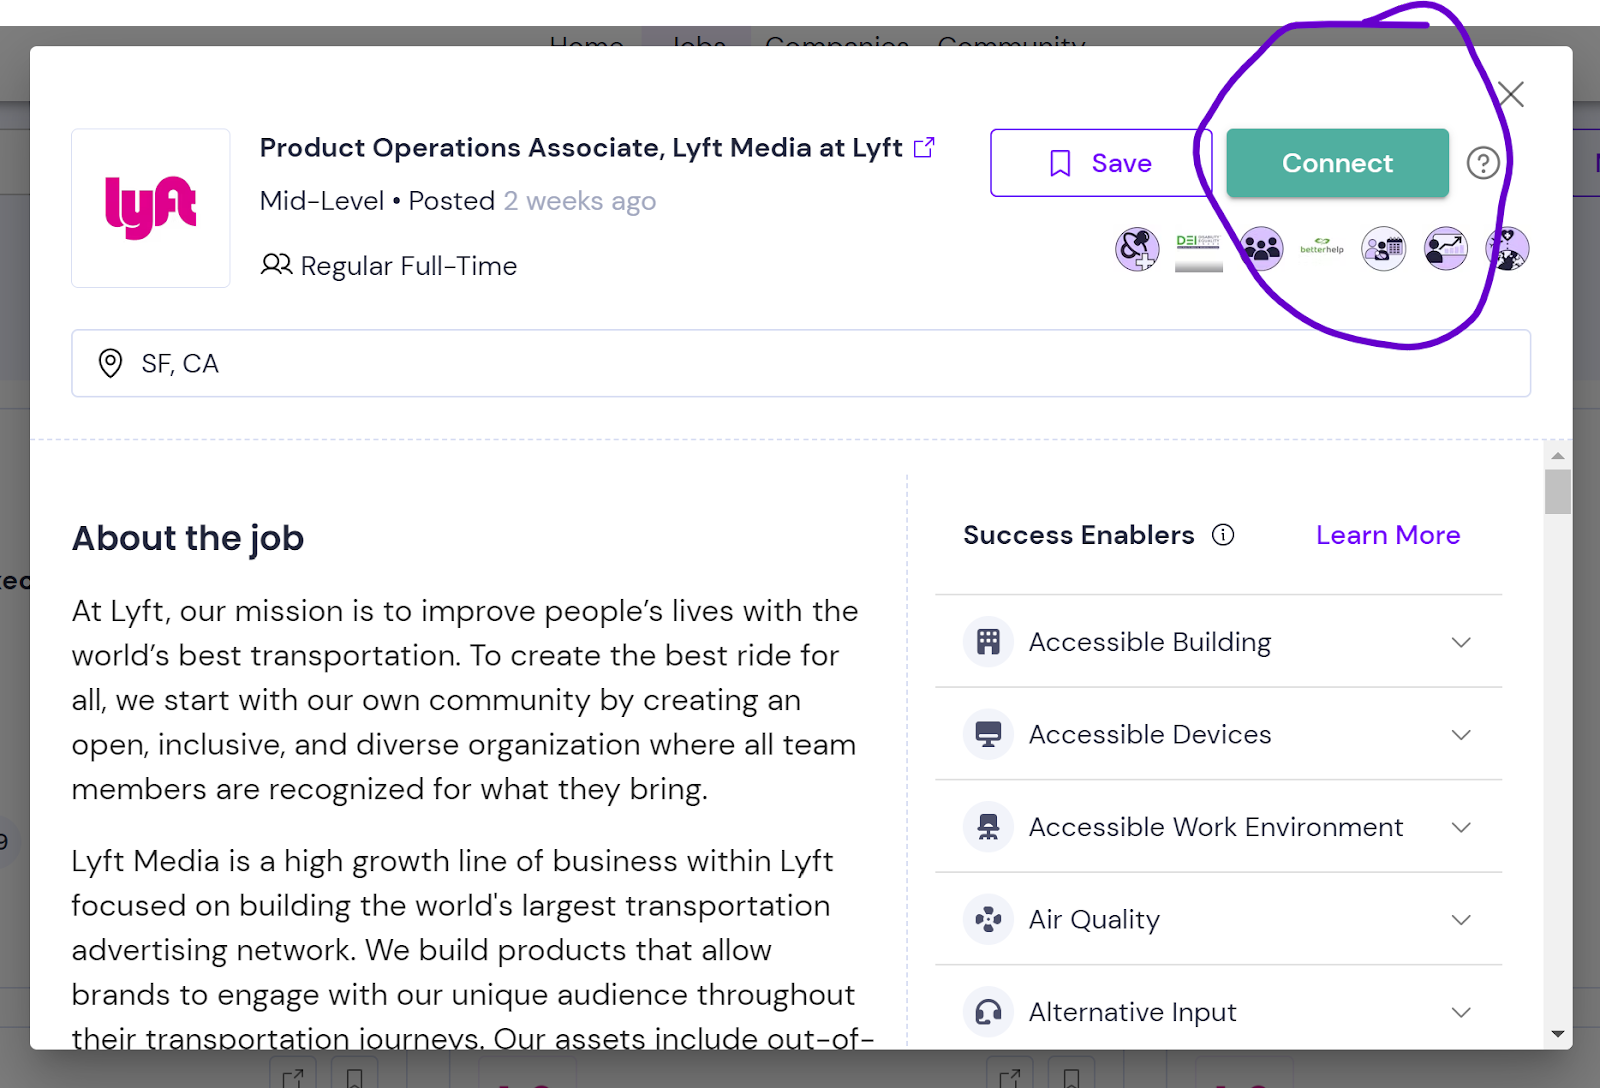This screenshot has height=1088, width=1600.
Task: Click the group of people benefit badge
Action: (1261, 249)
